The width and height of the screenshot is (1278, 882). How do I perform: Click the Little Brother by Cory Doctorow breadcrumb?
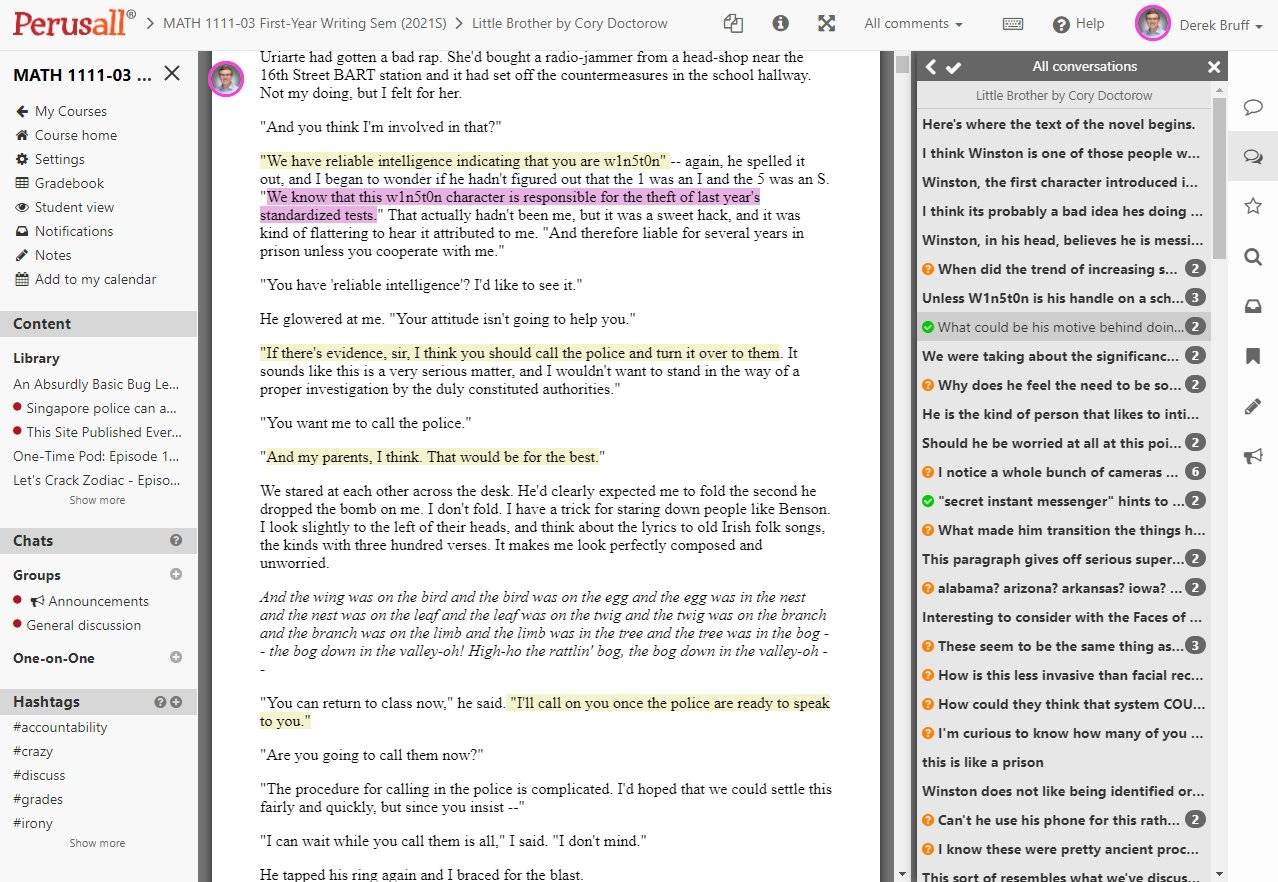coord(569,24)
